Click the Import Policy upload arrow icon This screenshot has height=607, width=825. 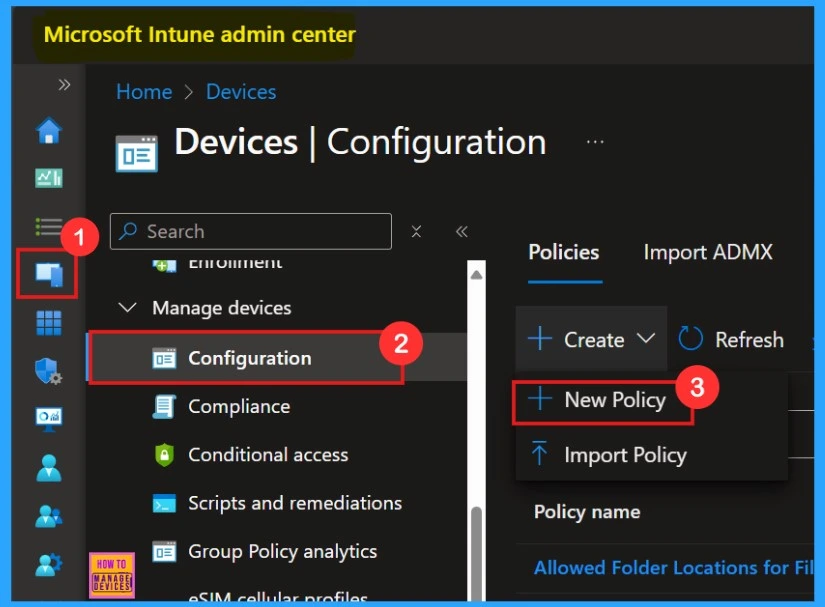point(539,453)
